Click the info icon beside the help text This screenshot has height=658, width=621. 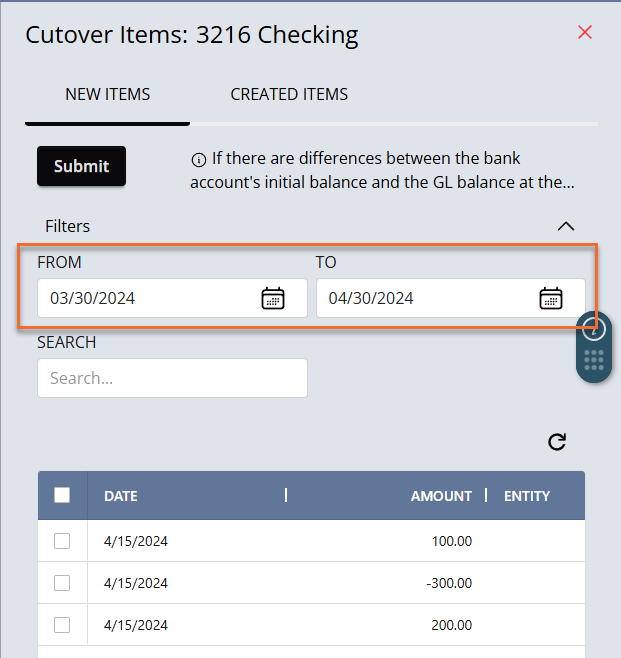pos(198,160)
